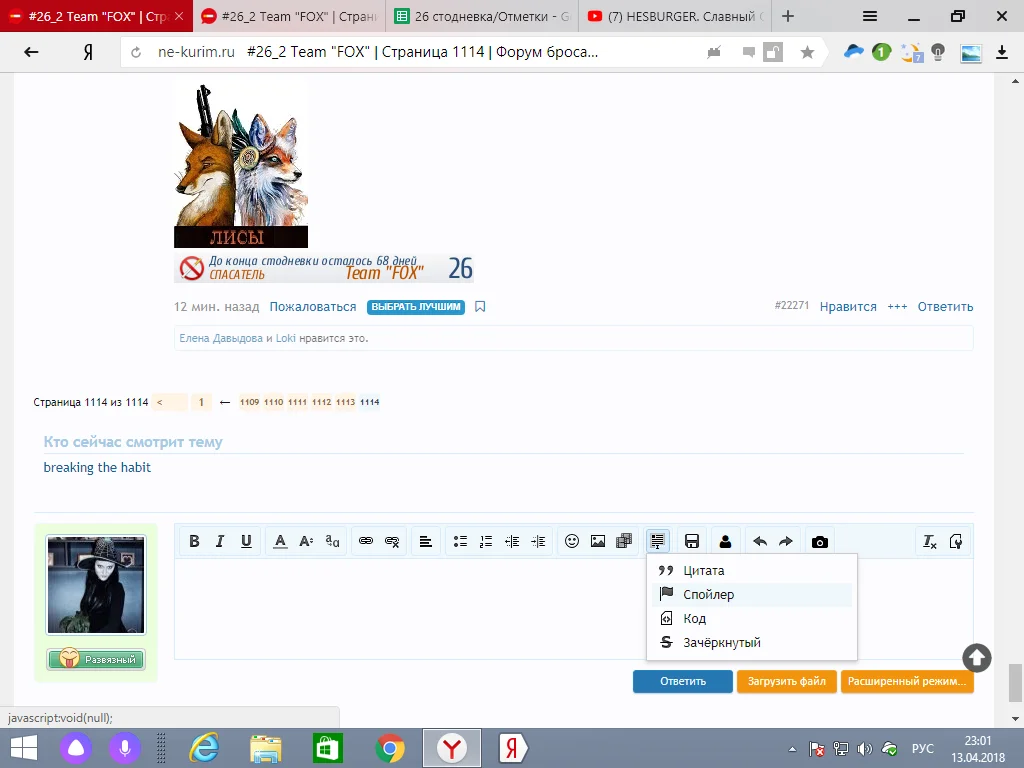Remove link with unlink icon

pos(392,541)
